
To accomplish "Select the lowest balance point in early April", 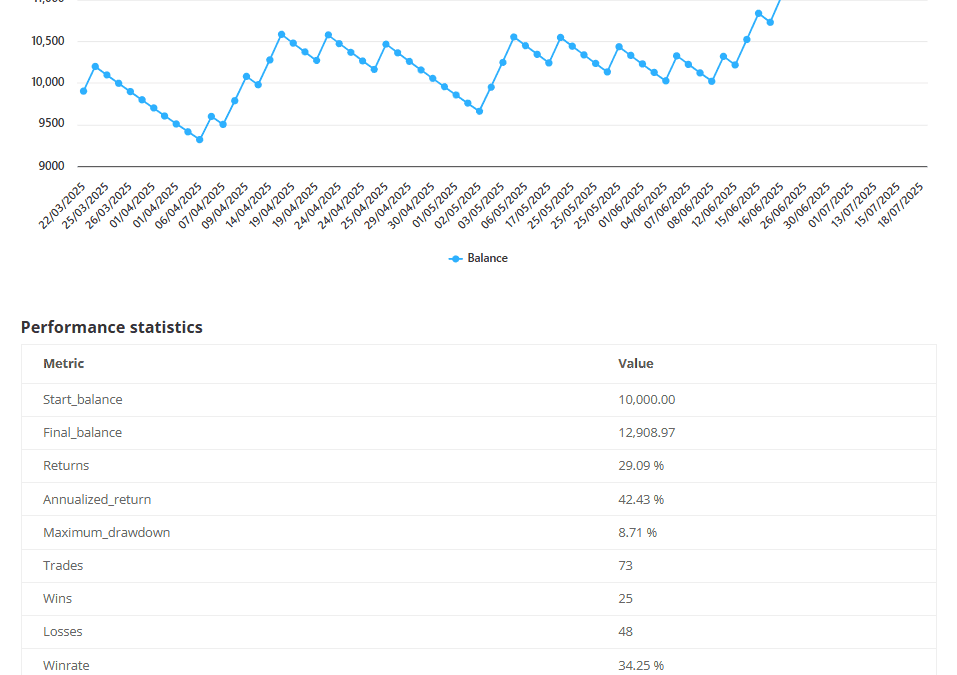I will point(199,140).
